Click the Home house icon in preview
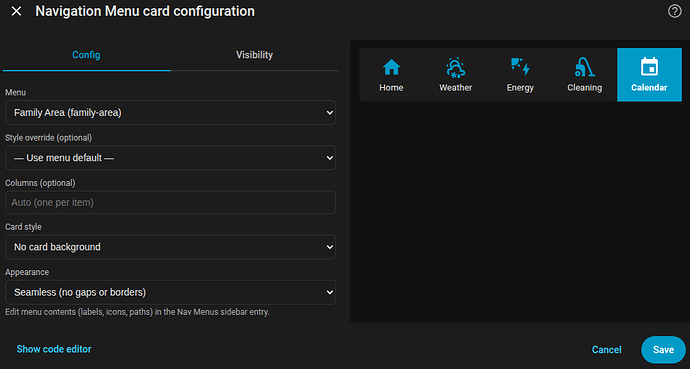This screenshot has height=369, width=690. coord(391,68)
